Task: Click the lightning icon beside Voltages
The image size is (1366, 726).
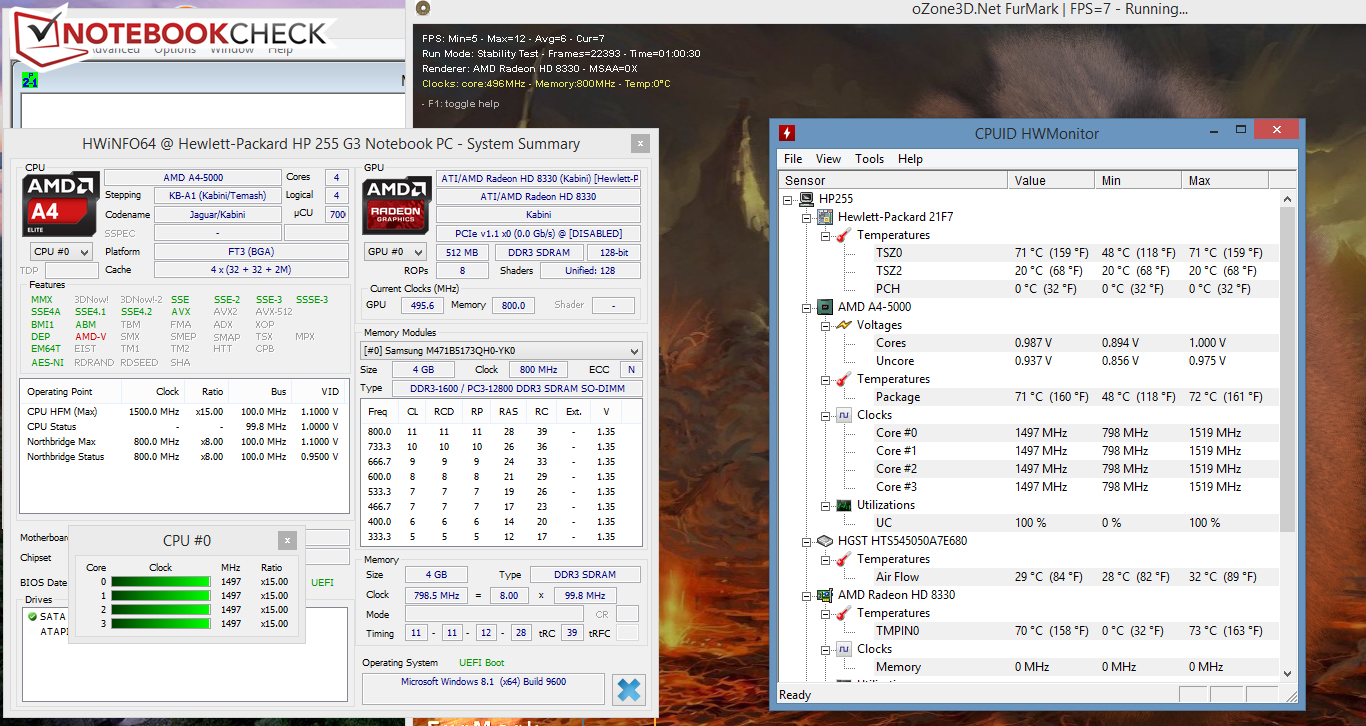Action: coord(843,325)
